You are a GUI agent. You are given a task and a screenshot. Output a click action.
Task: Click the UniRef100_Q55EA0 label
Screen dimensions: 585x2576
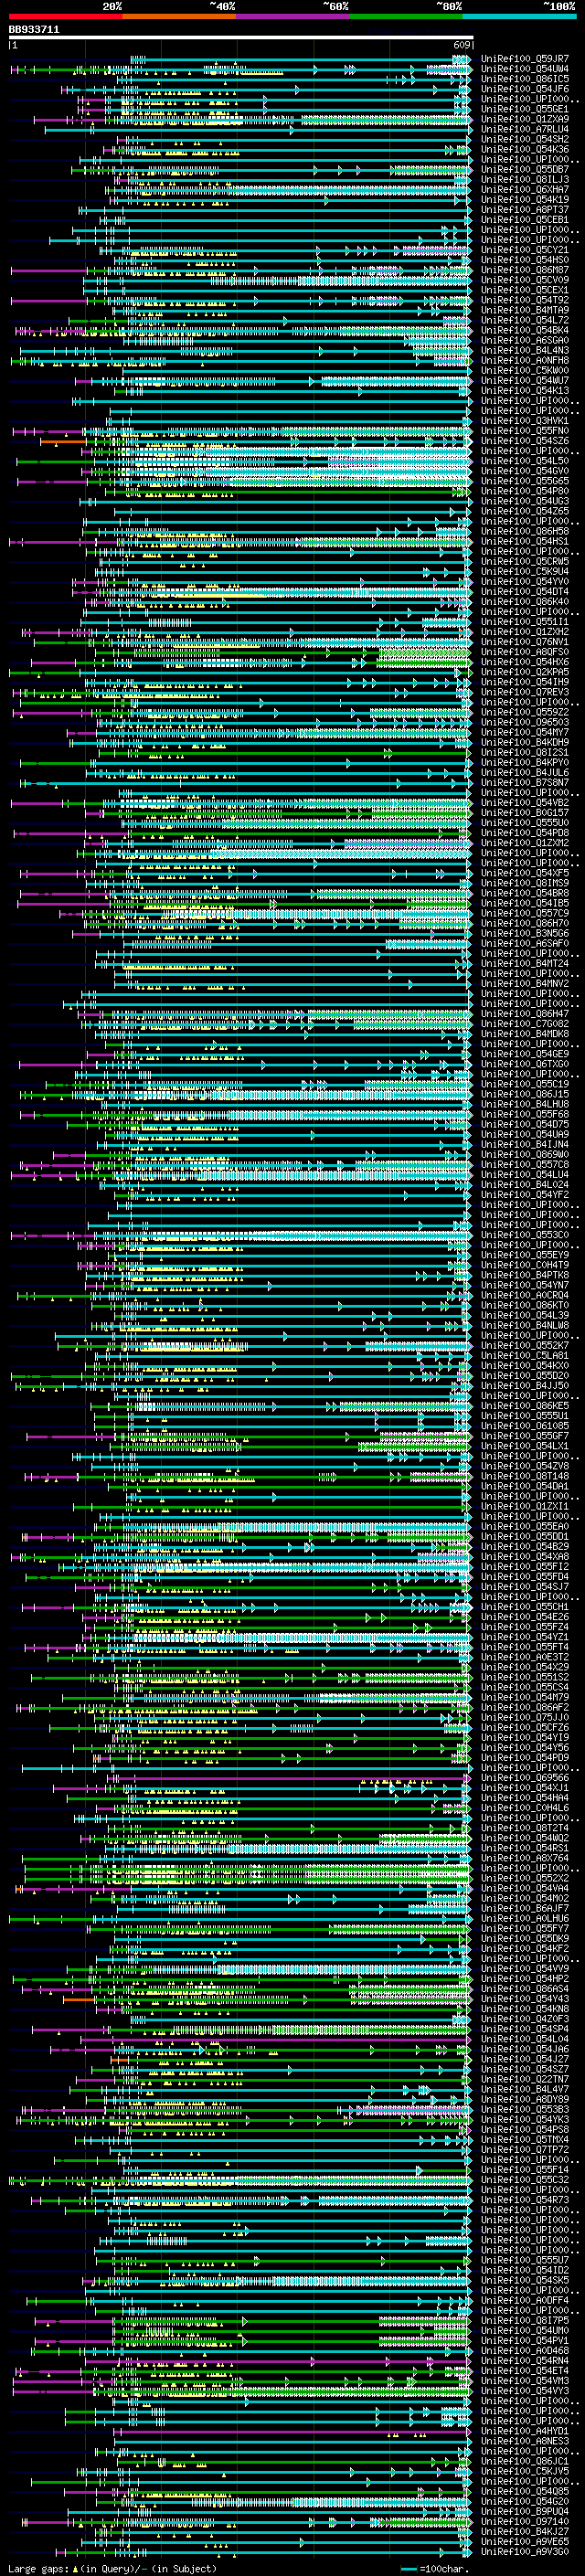coord(525,1526)
